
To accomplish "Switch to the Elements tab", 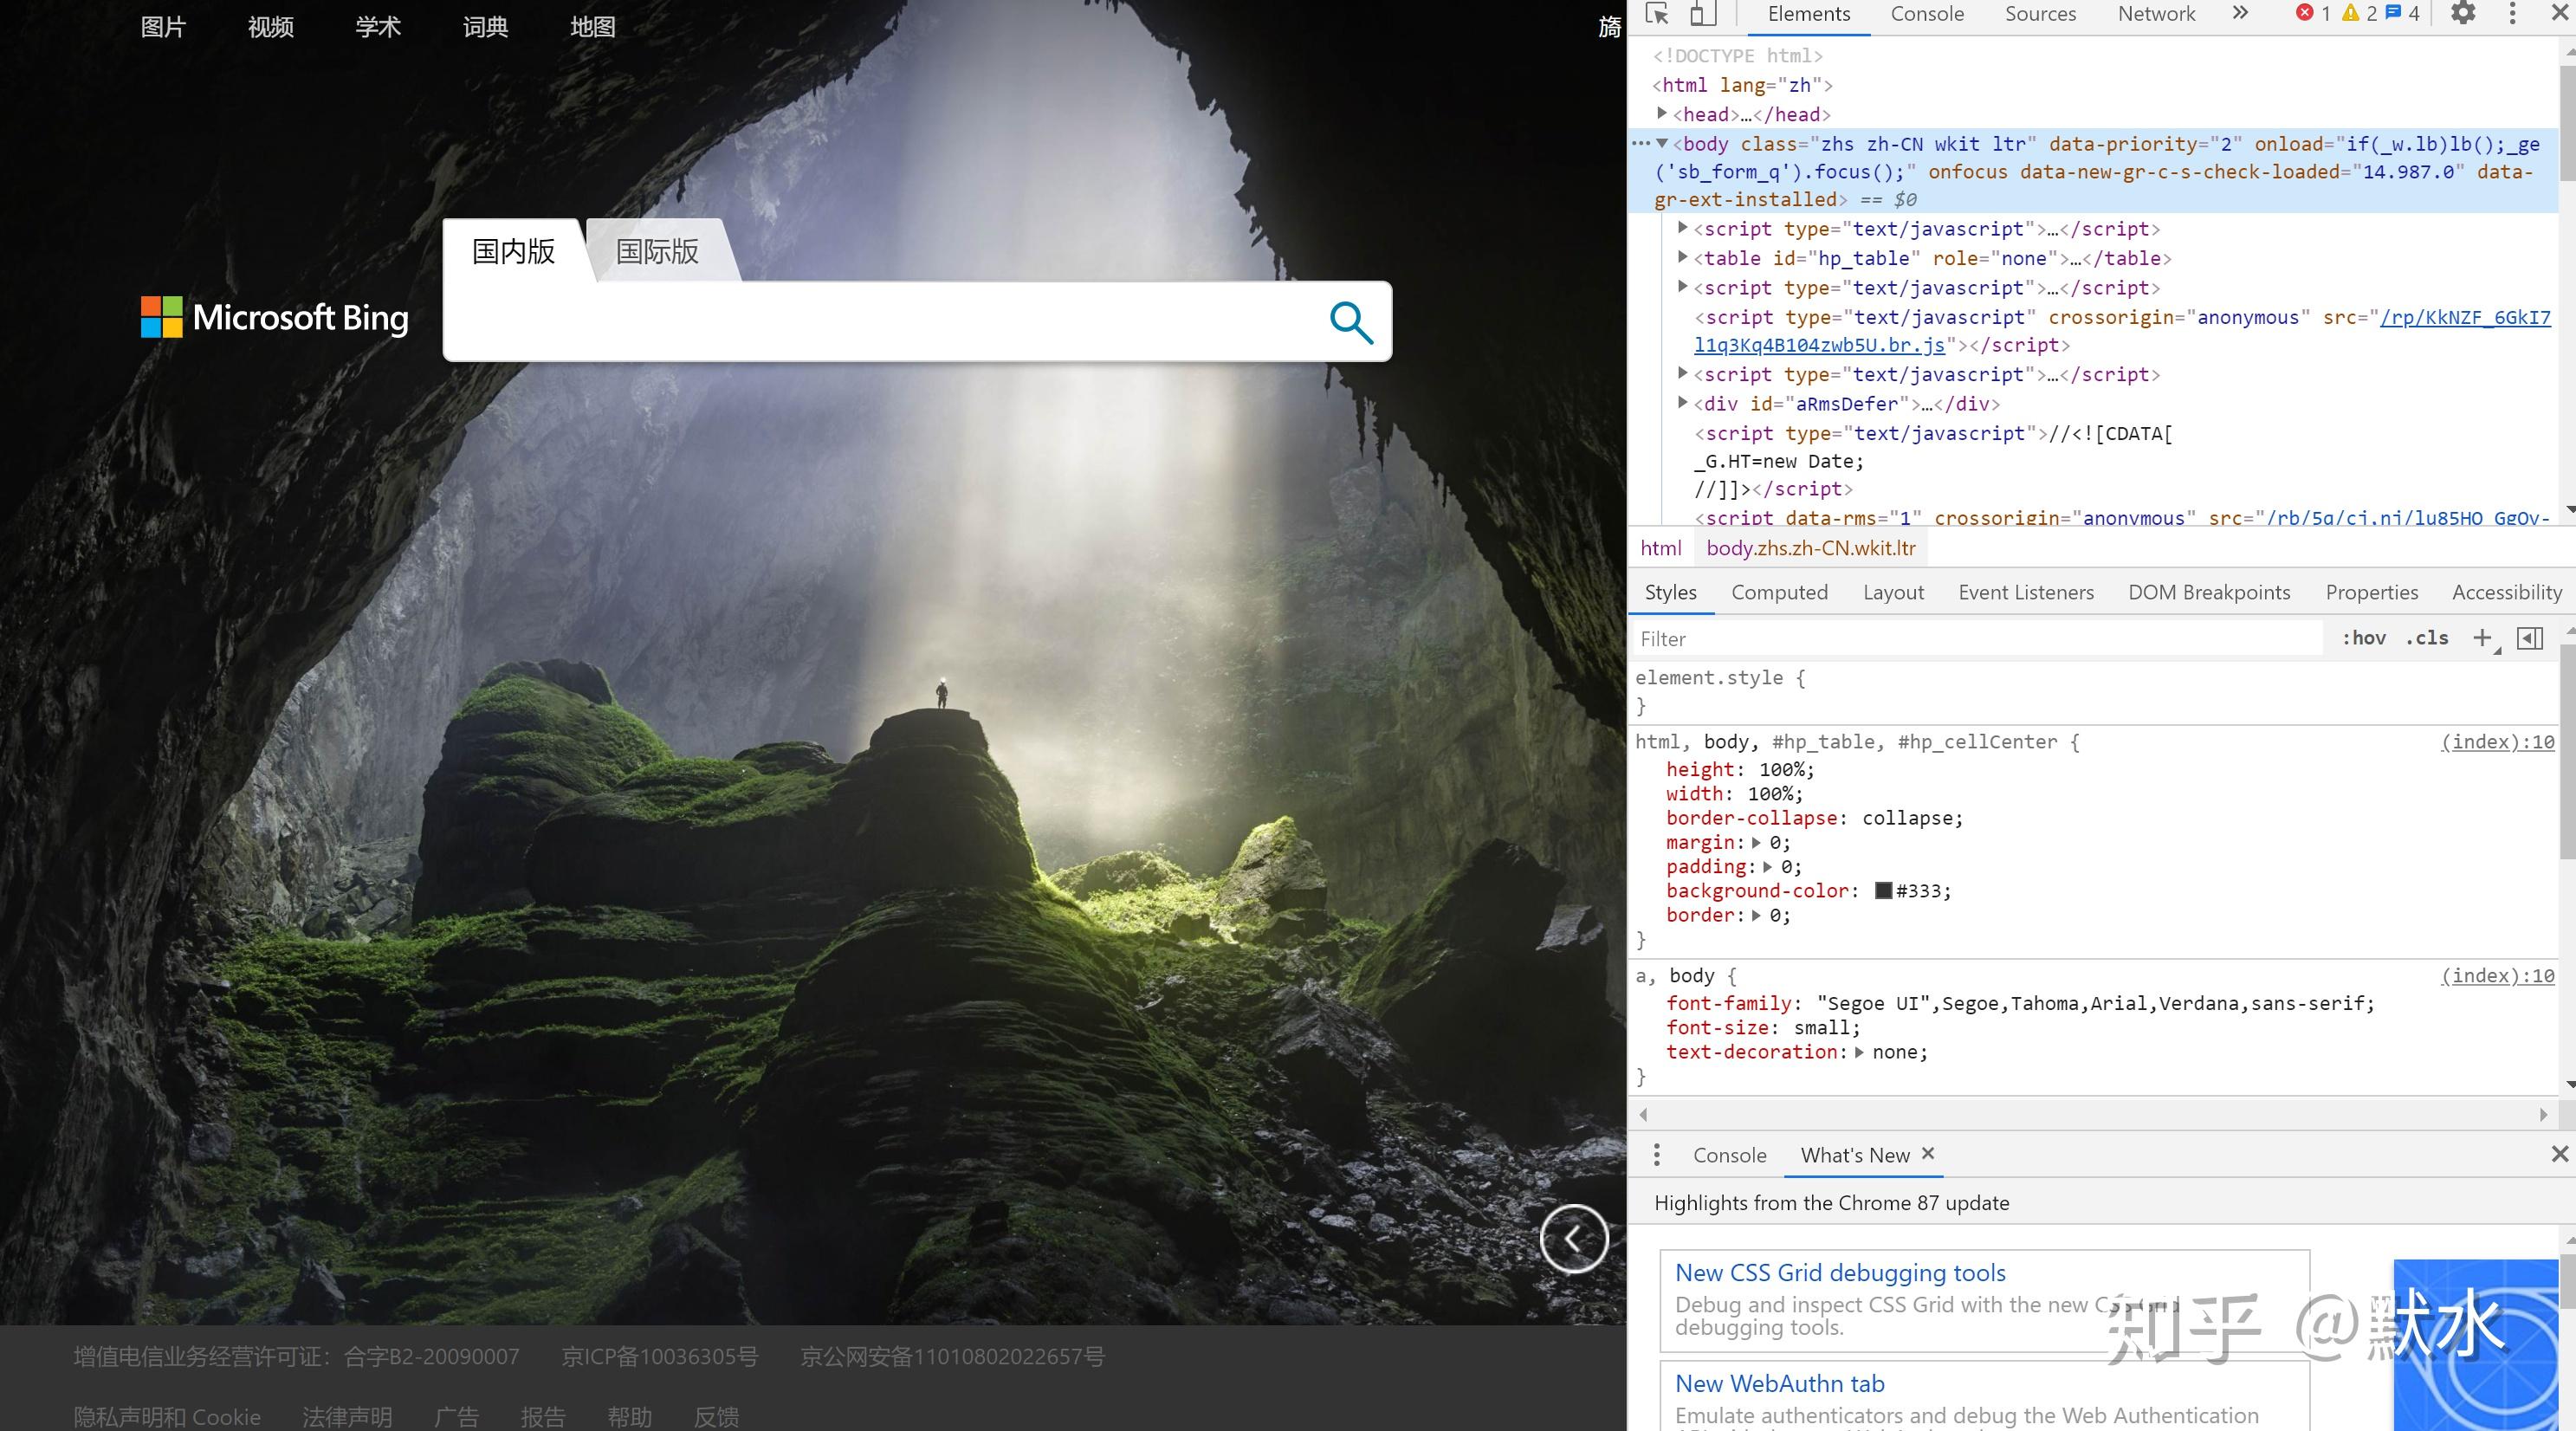I will point(1809,14).
